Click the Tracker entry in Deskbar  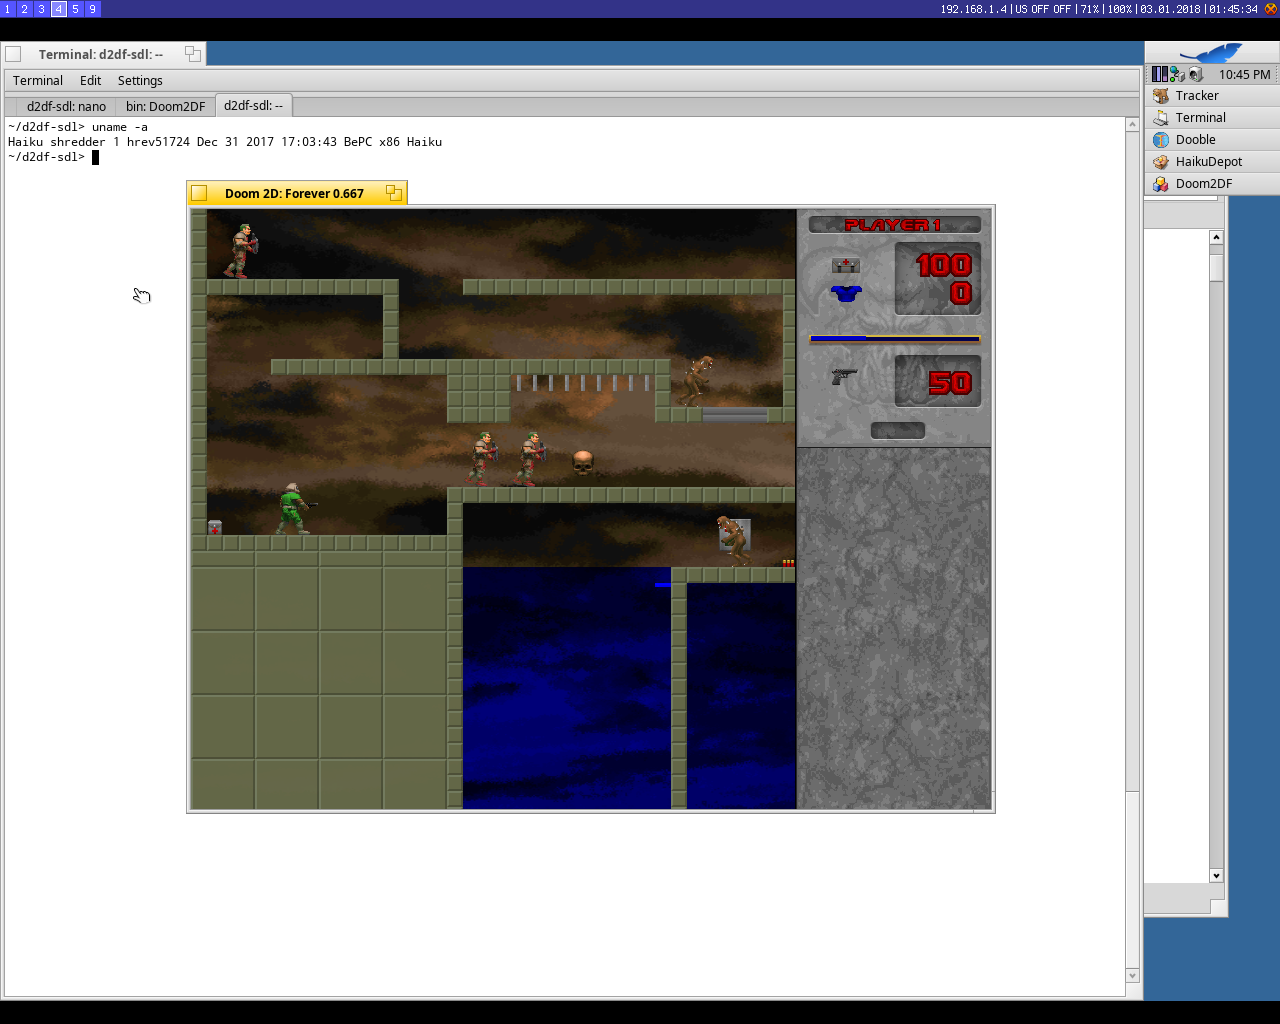coord(1212,96)
